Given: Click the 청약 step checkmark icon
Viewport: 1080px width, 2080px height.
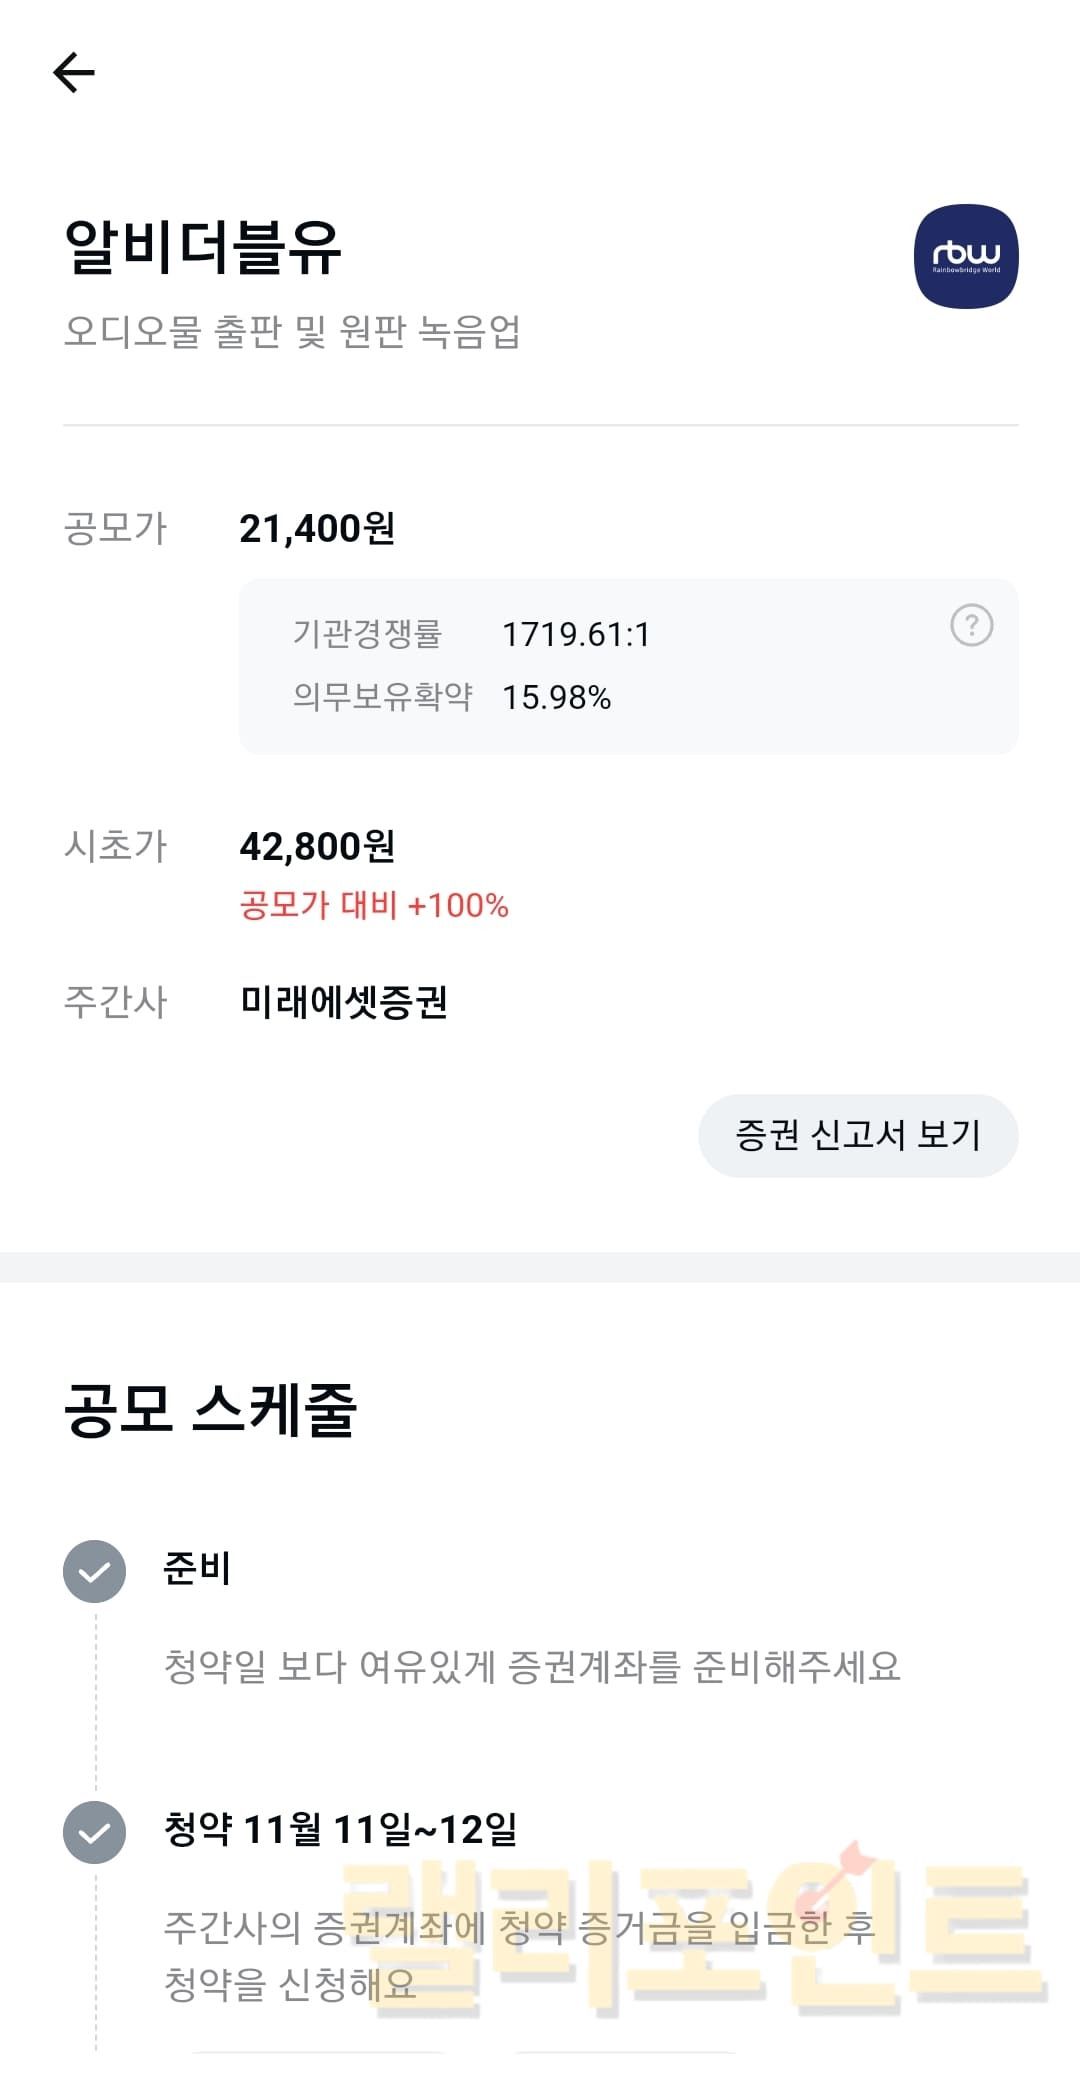Looking at the screenshot, I should tap(95, 1832).
